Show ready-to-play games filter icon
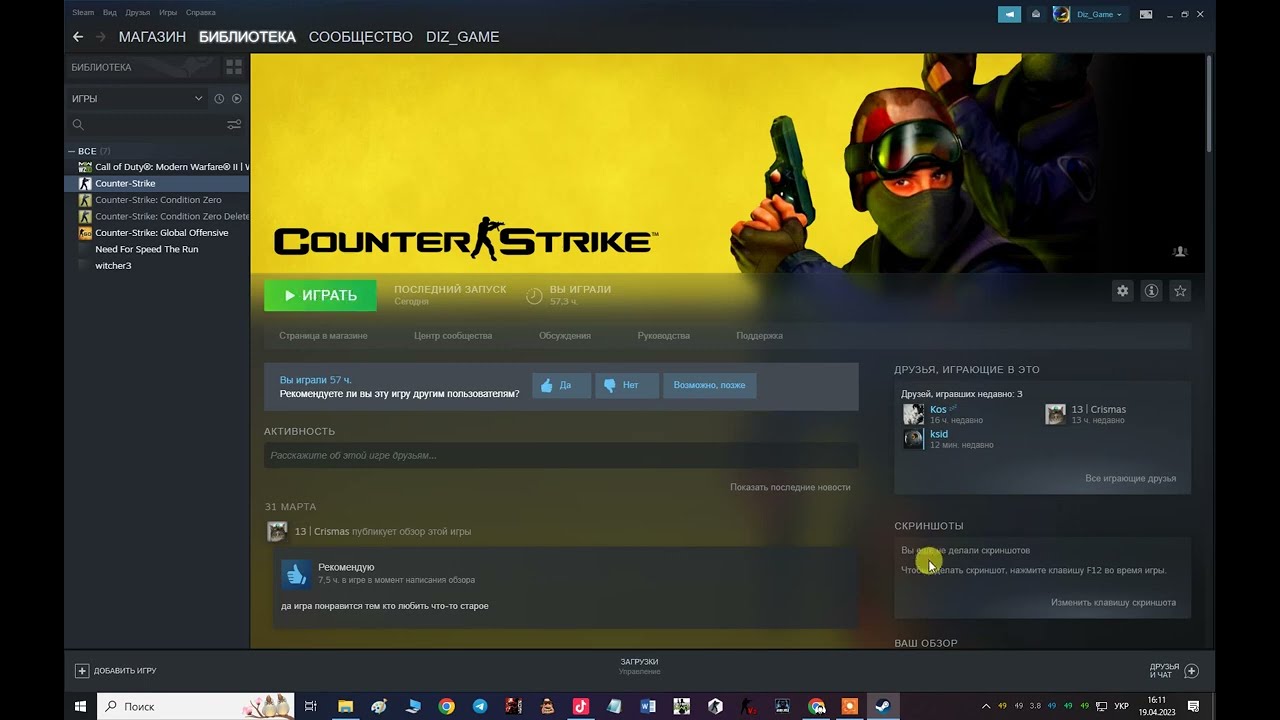 pyautogui.click(x=237, y=98)
